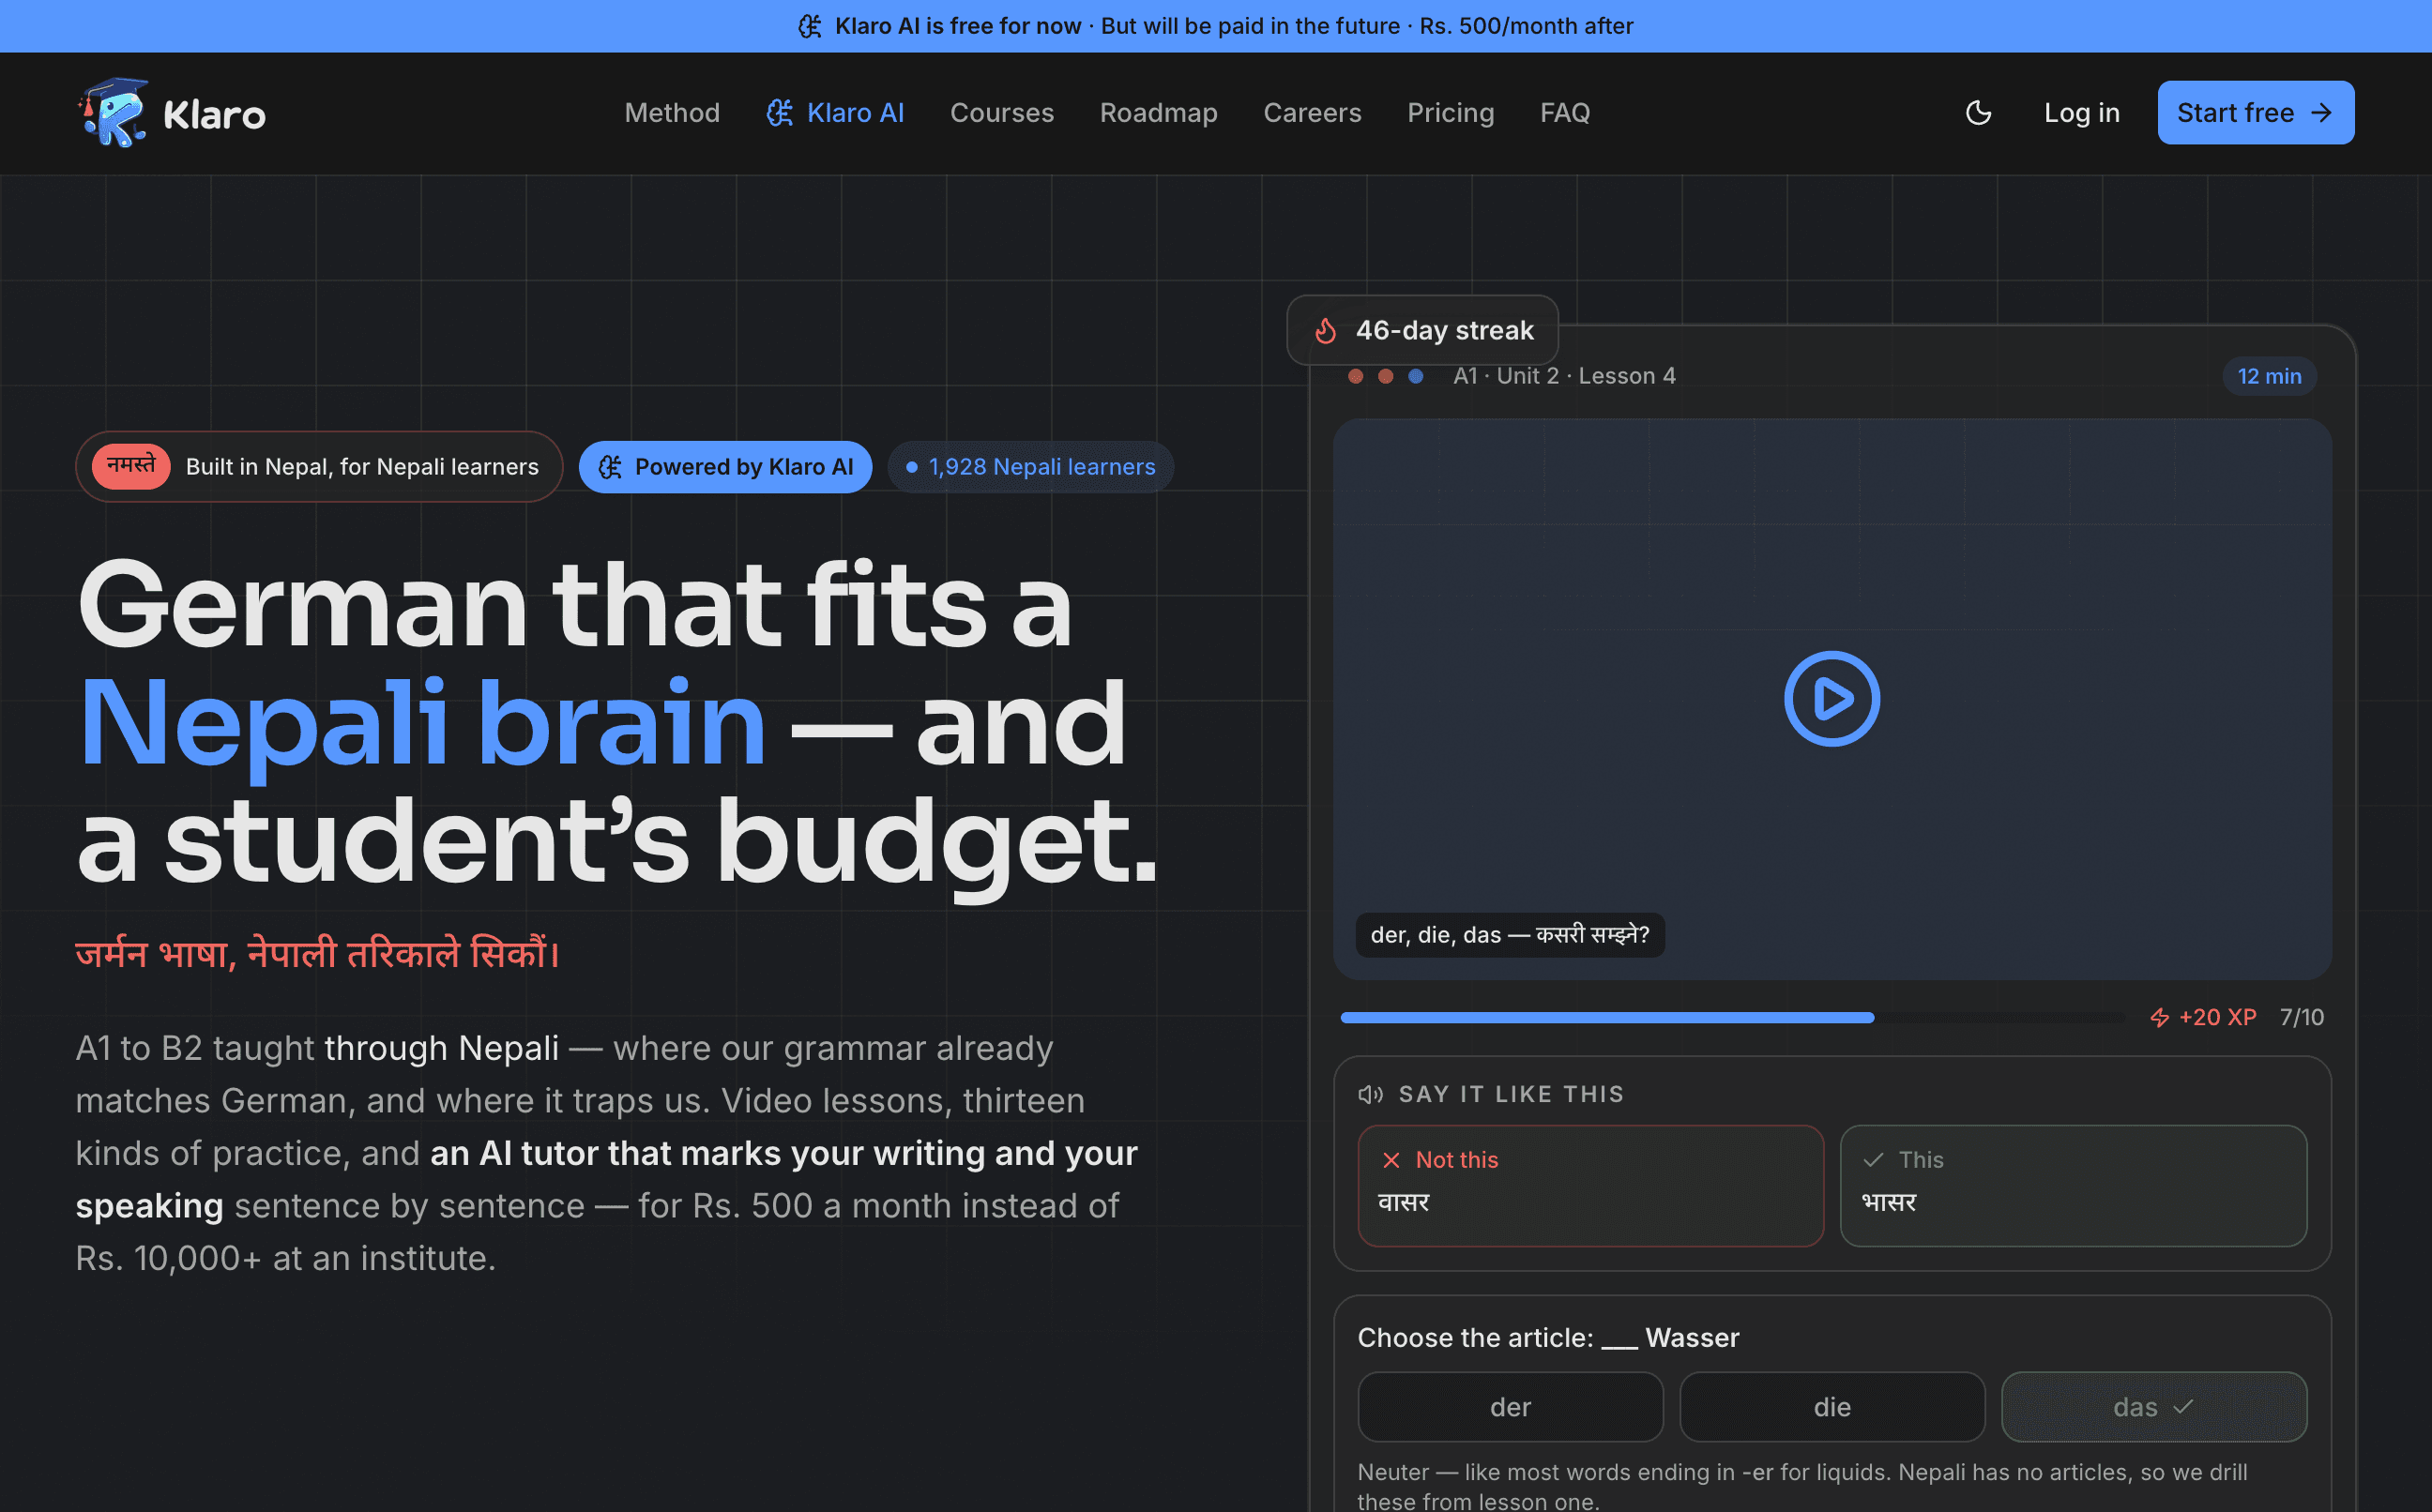Choose the article die
Screen dimensions: 2432x1512
tap(1833, 1407)
